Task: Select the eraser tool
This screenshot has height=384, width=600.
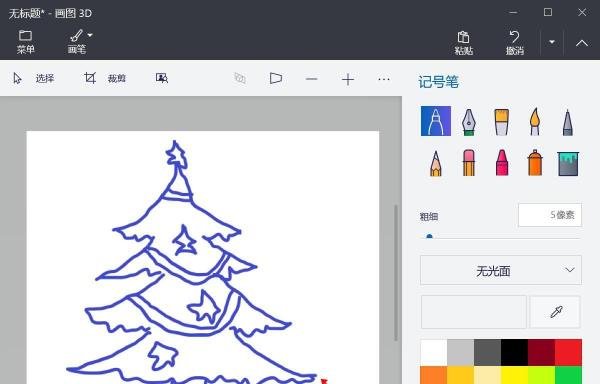Action: [x=469, y=163]
